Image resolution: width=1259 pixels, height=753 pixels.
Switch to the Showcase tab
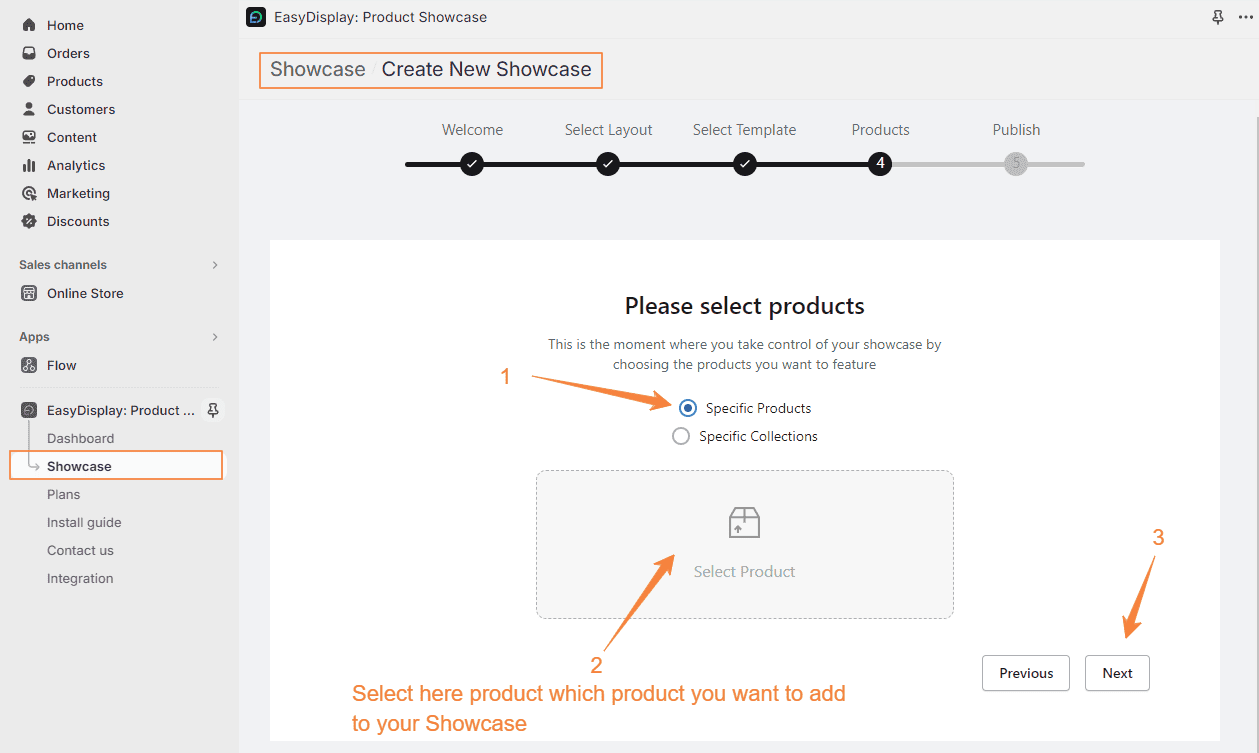click(317, 69)
